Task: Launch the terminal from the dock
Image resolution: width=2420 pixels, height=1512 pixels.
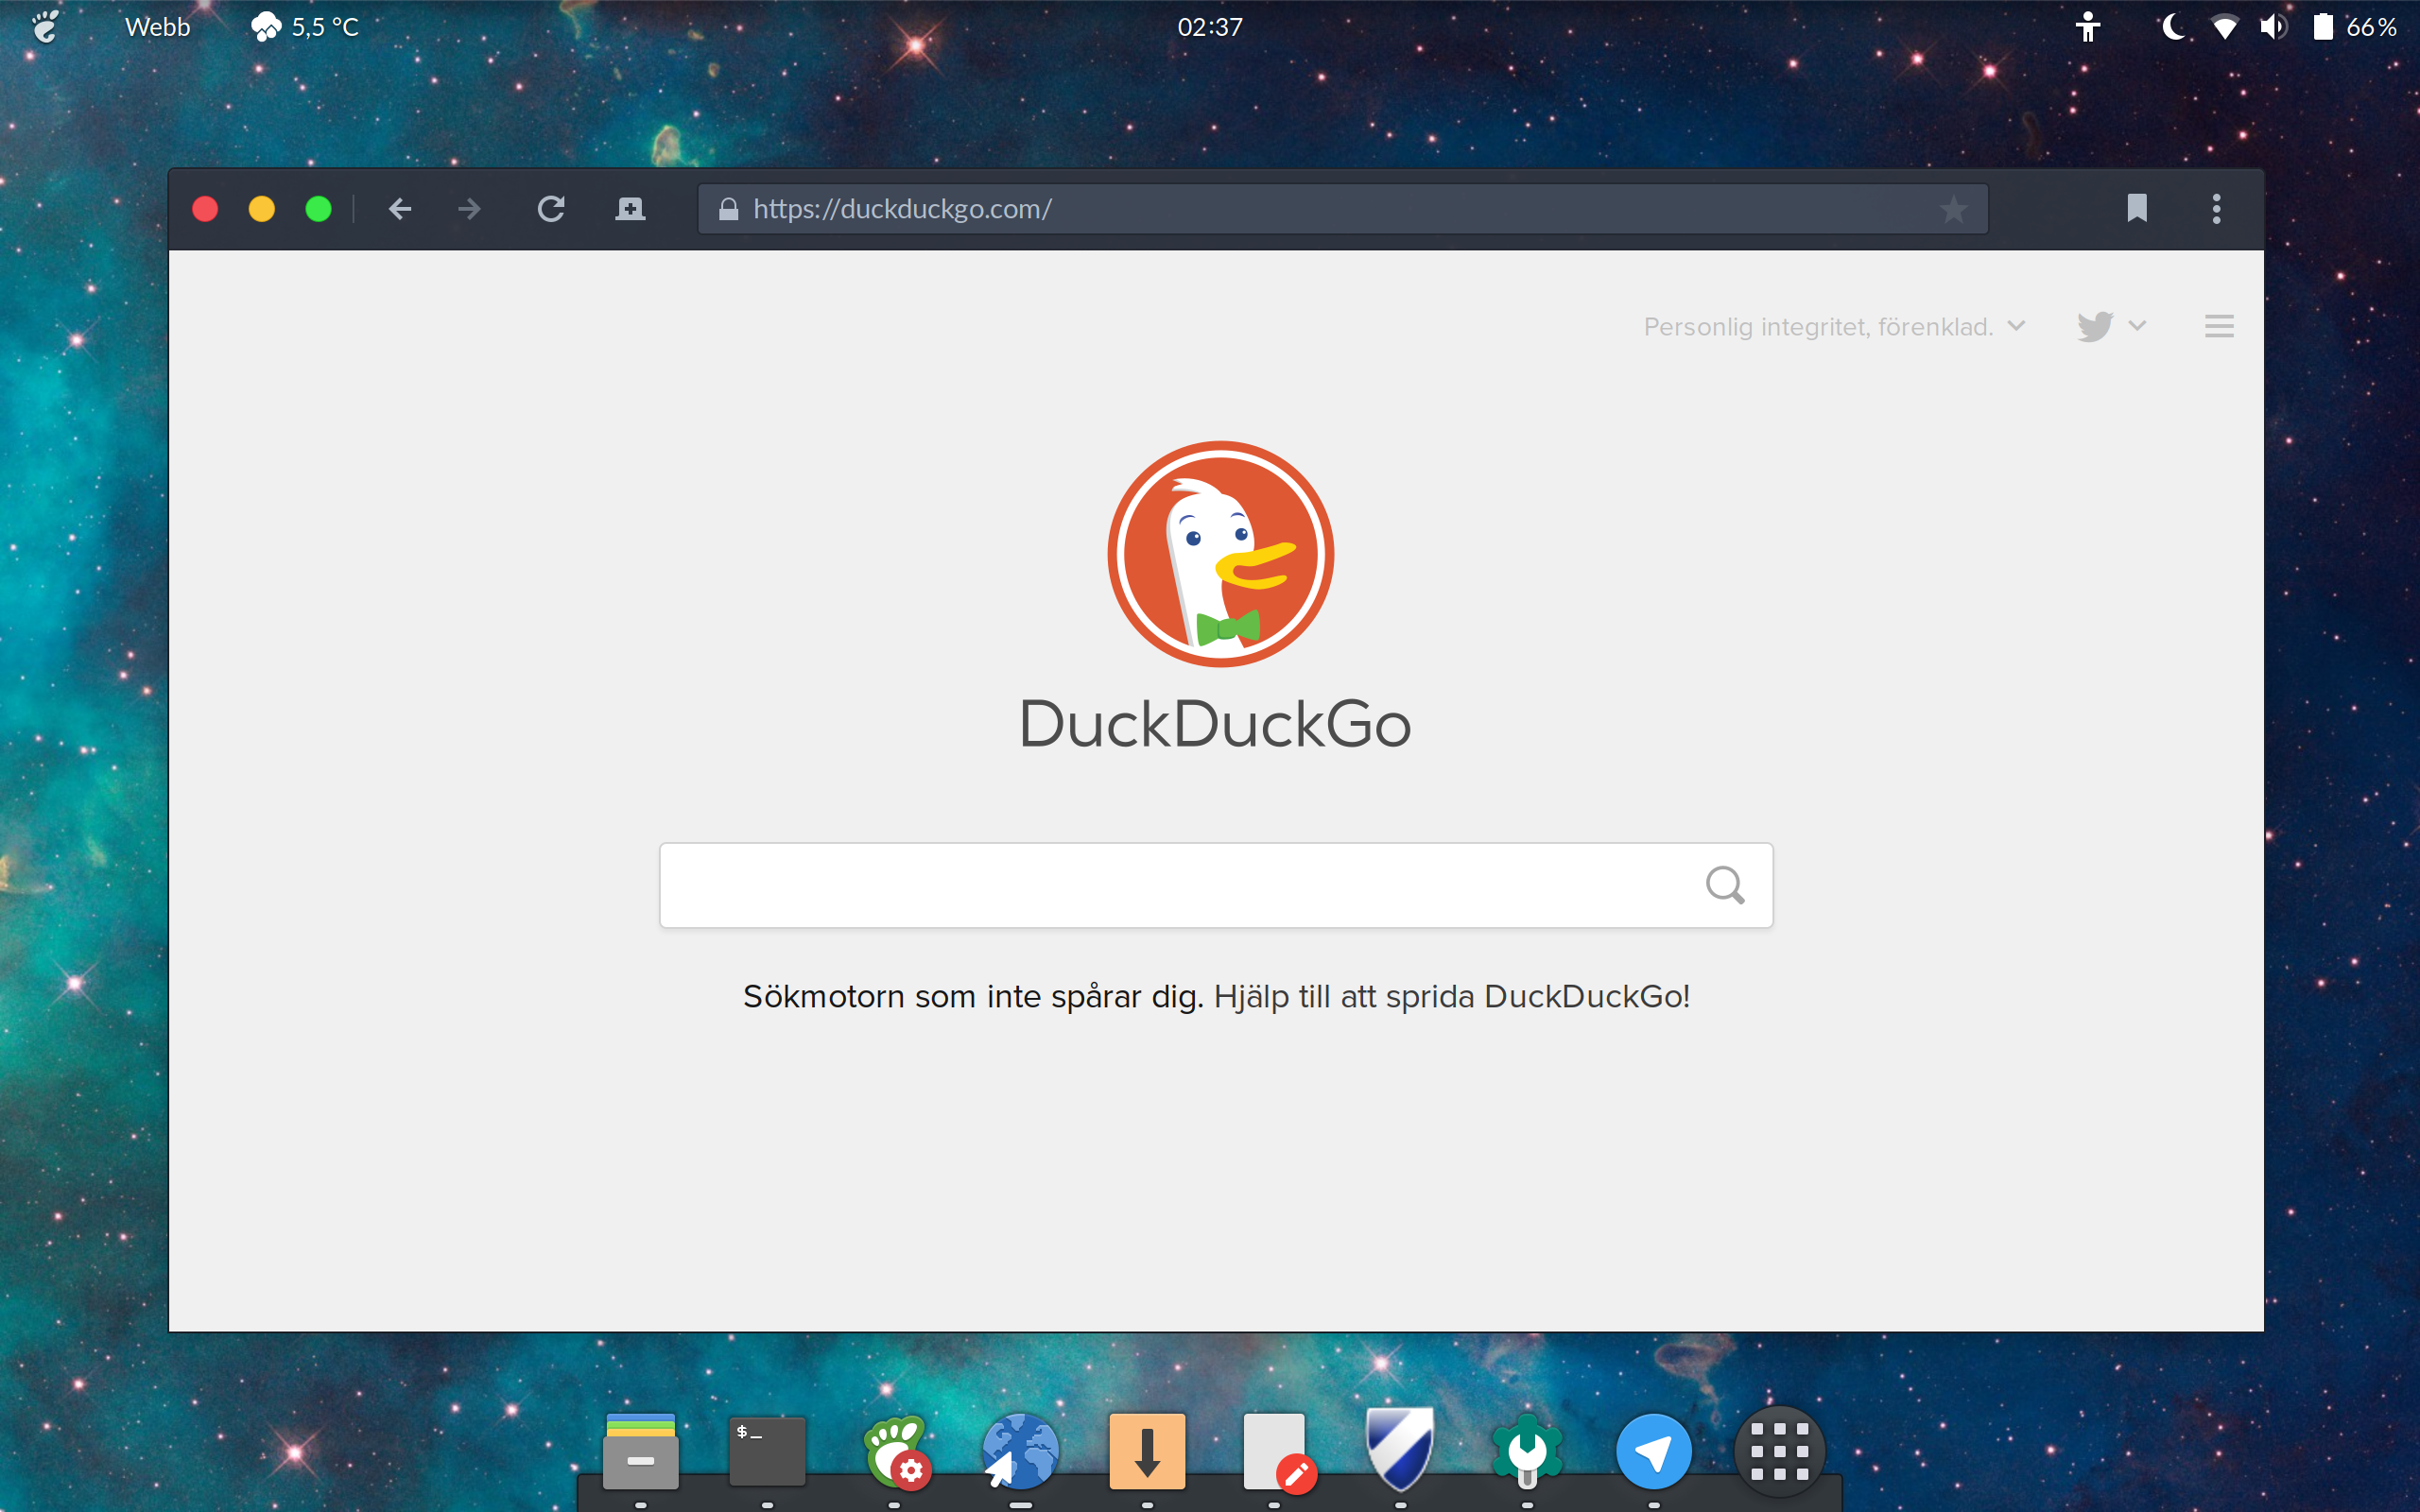Action: [x=767, y=1450]
